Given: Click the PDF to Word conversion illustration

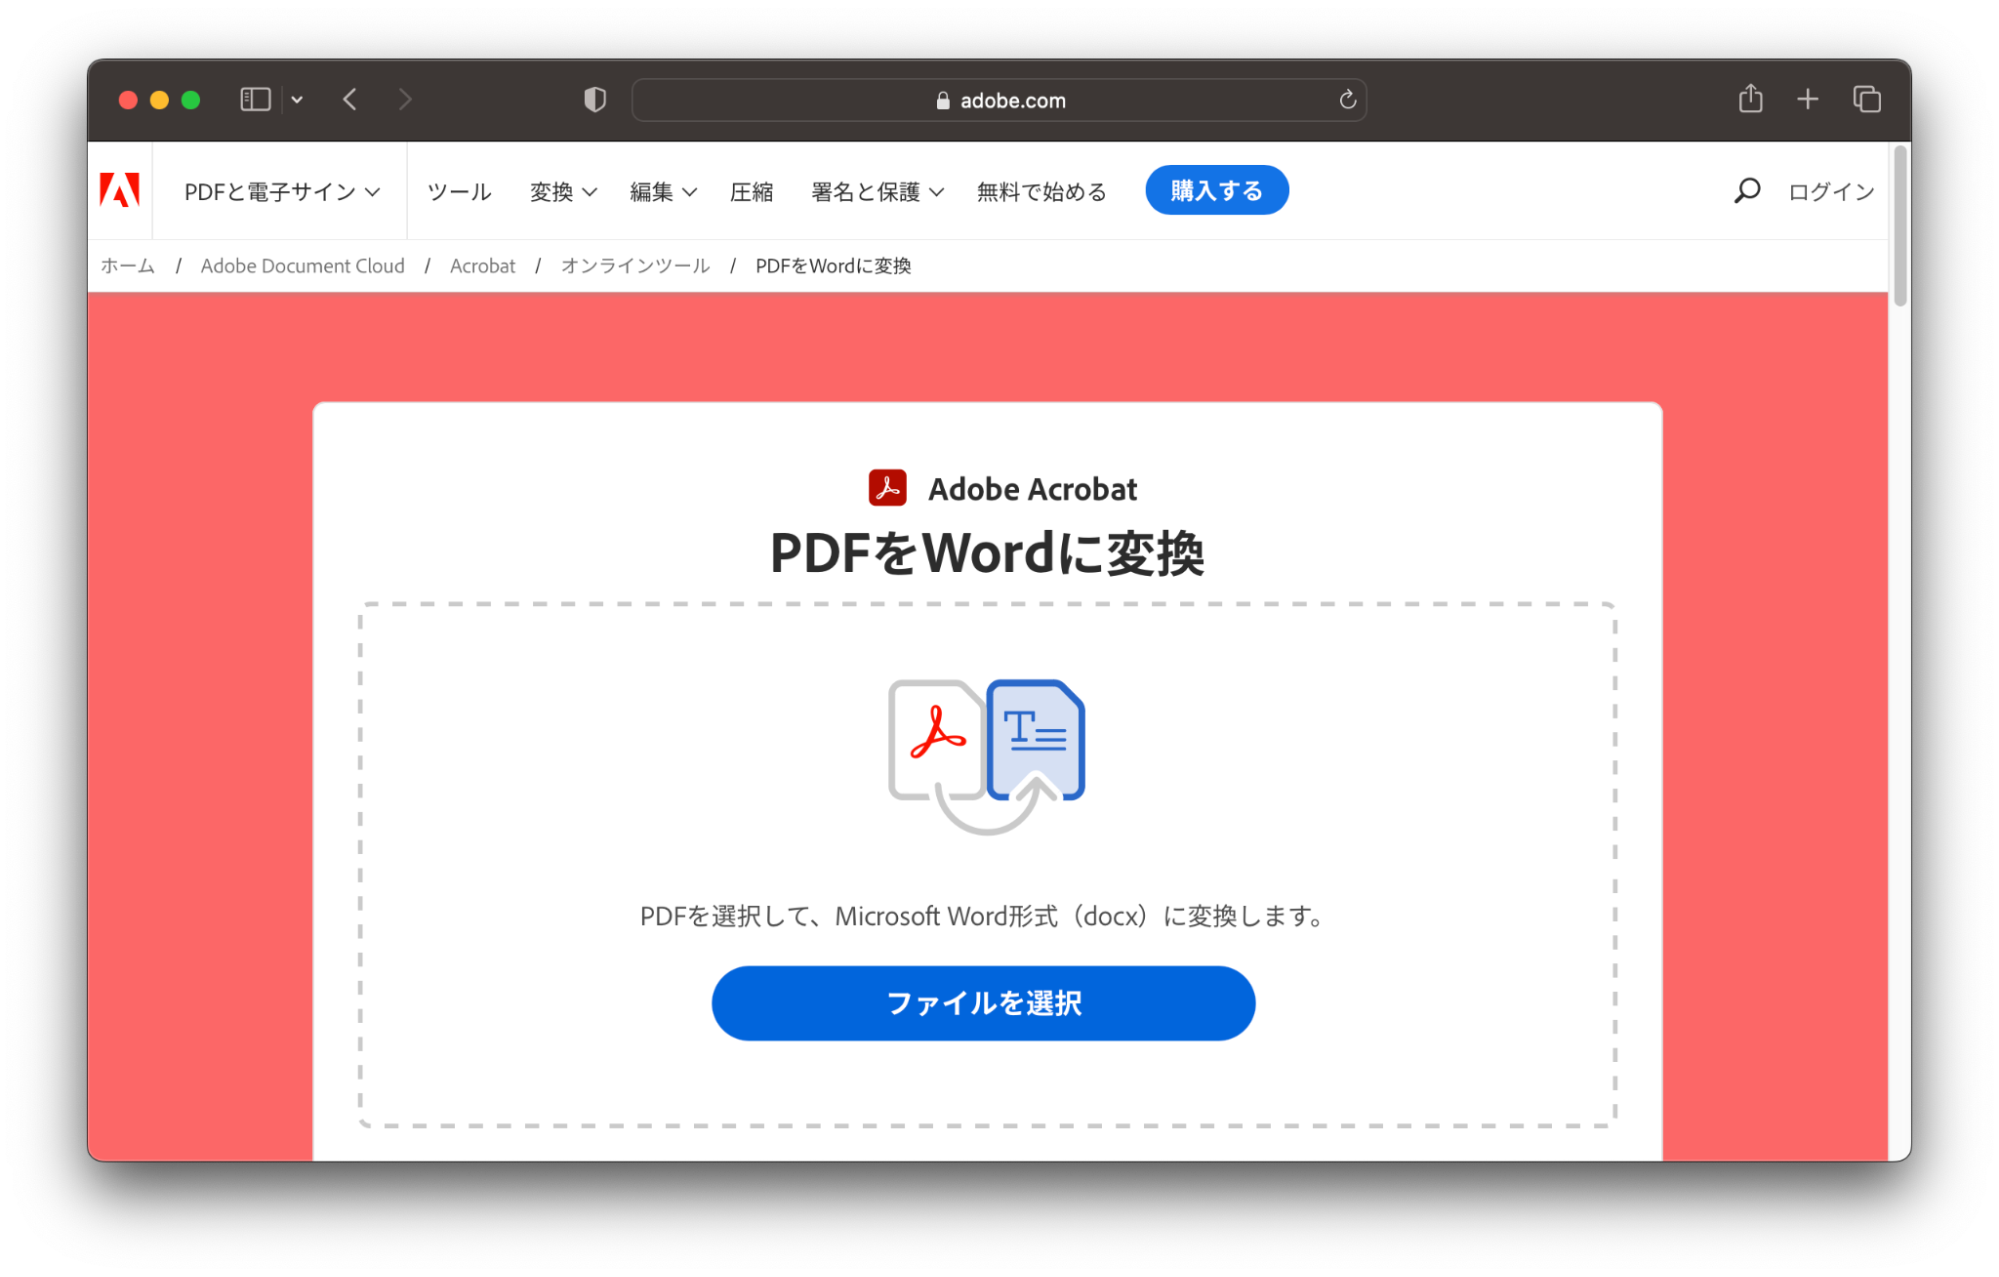Looking at the screenshot, I should pos(986,756).
